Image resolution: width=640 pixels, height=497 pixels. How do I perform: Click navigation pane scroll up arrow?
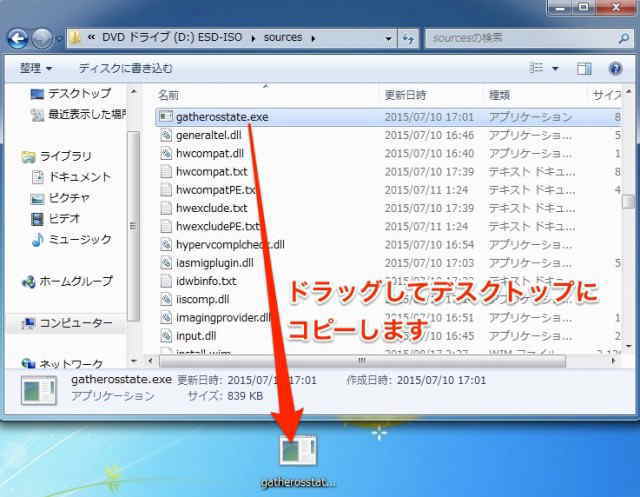[x=133, y=92]
